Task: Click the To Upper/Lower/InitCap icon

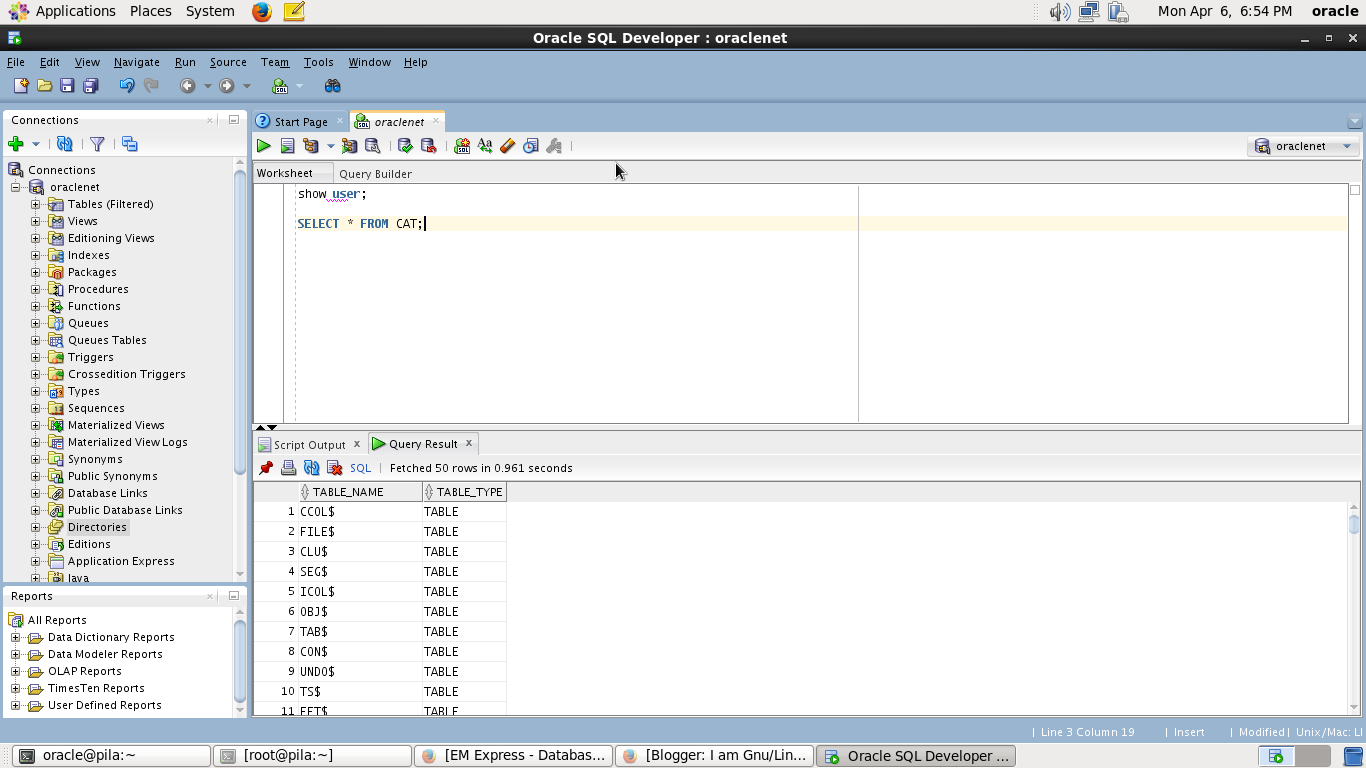Action: (485, 146)
